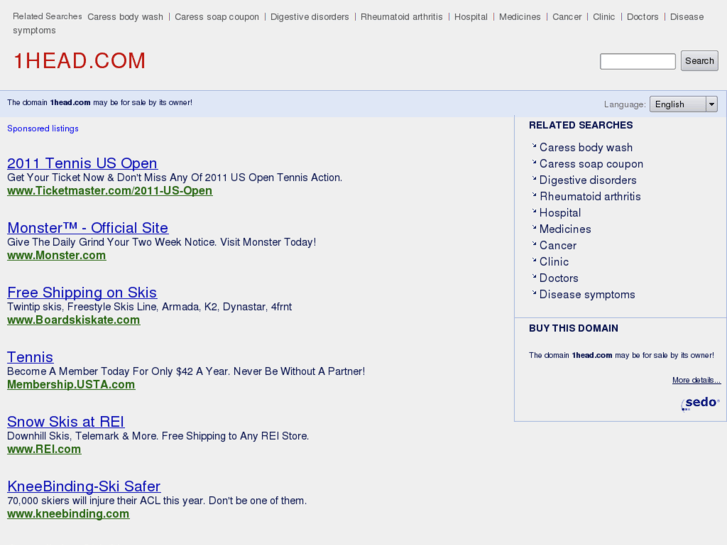Click 'Downhill Skis, Telemark & More' description
The width and height of the screenshot is (727, 545).
(x=158, y=436)
